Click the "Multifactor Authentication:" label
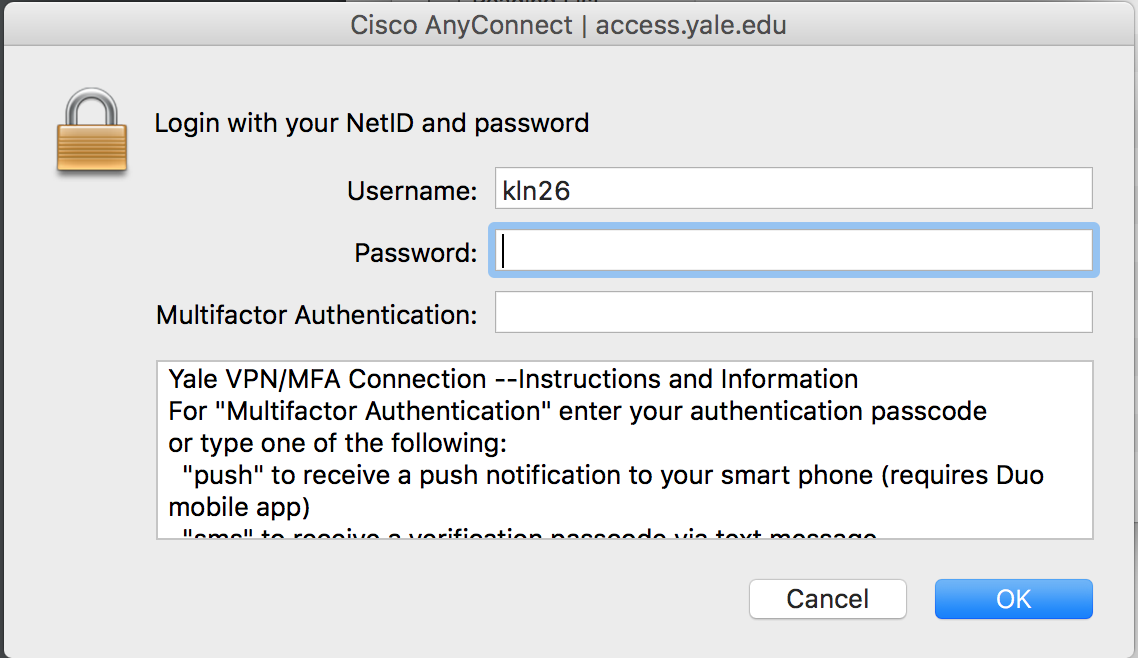 [316, 315]
